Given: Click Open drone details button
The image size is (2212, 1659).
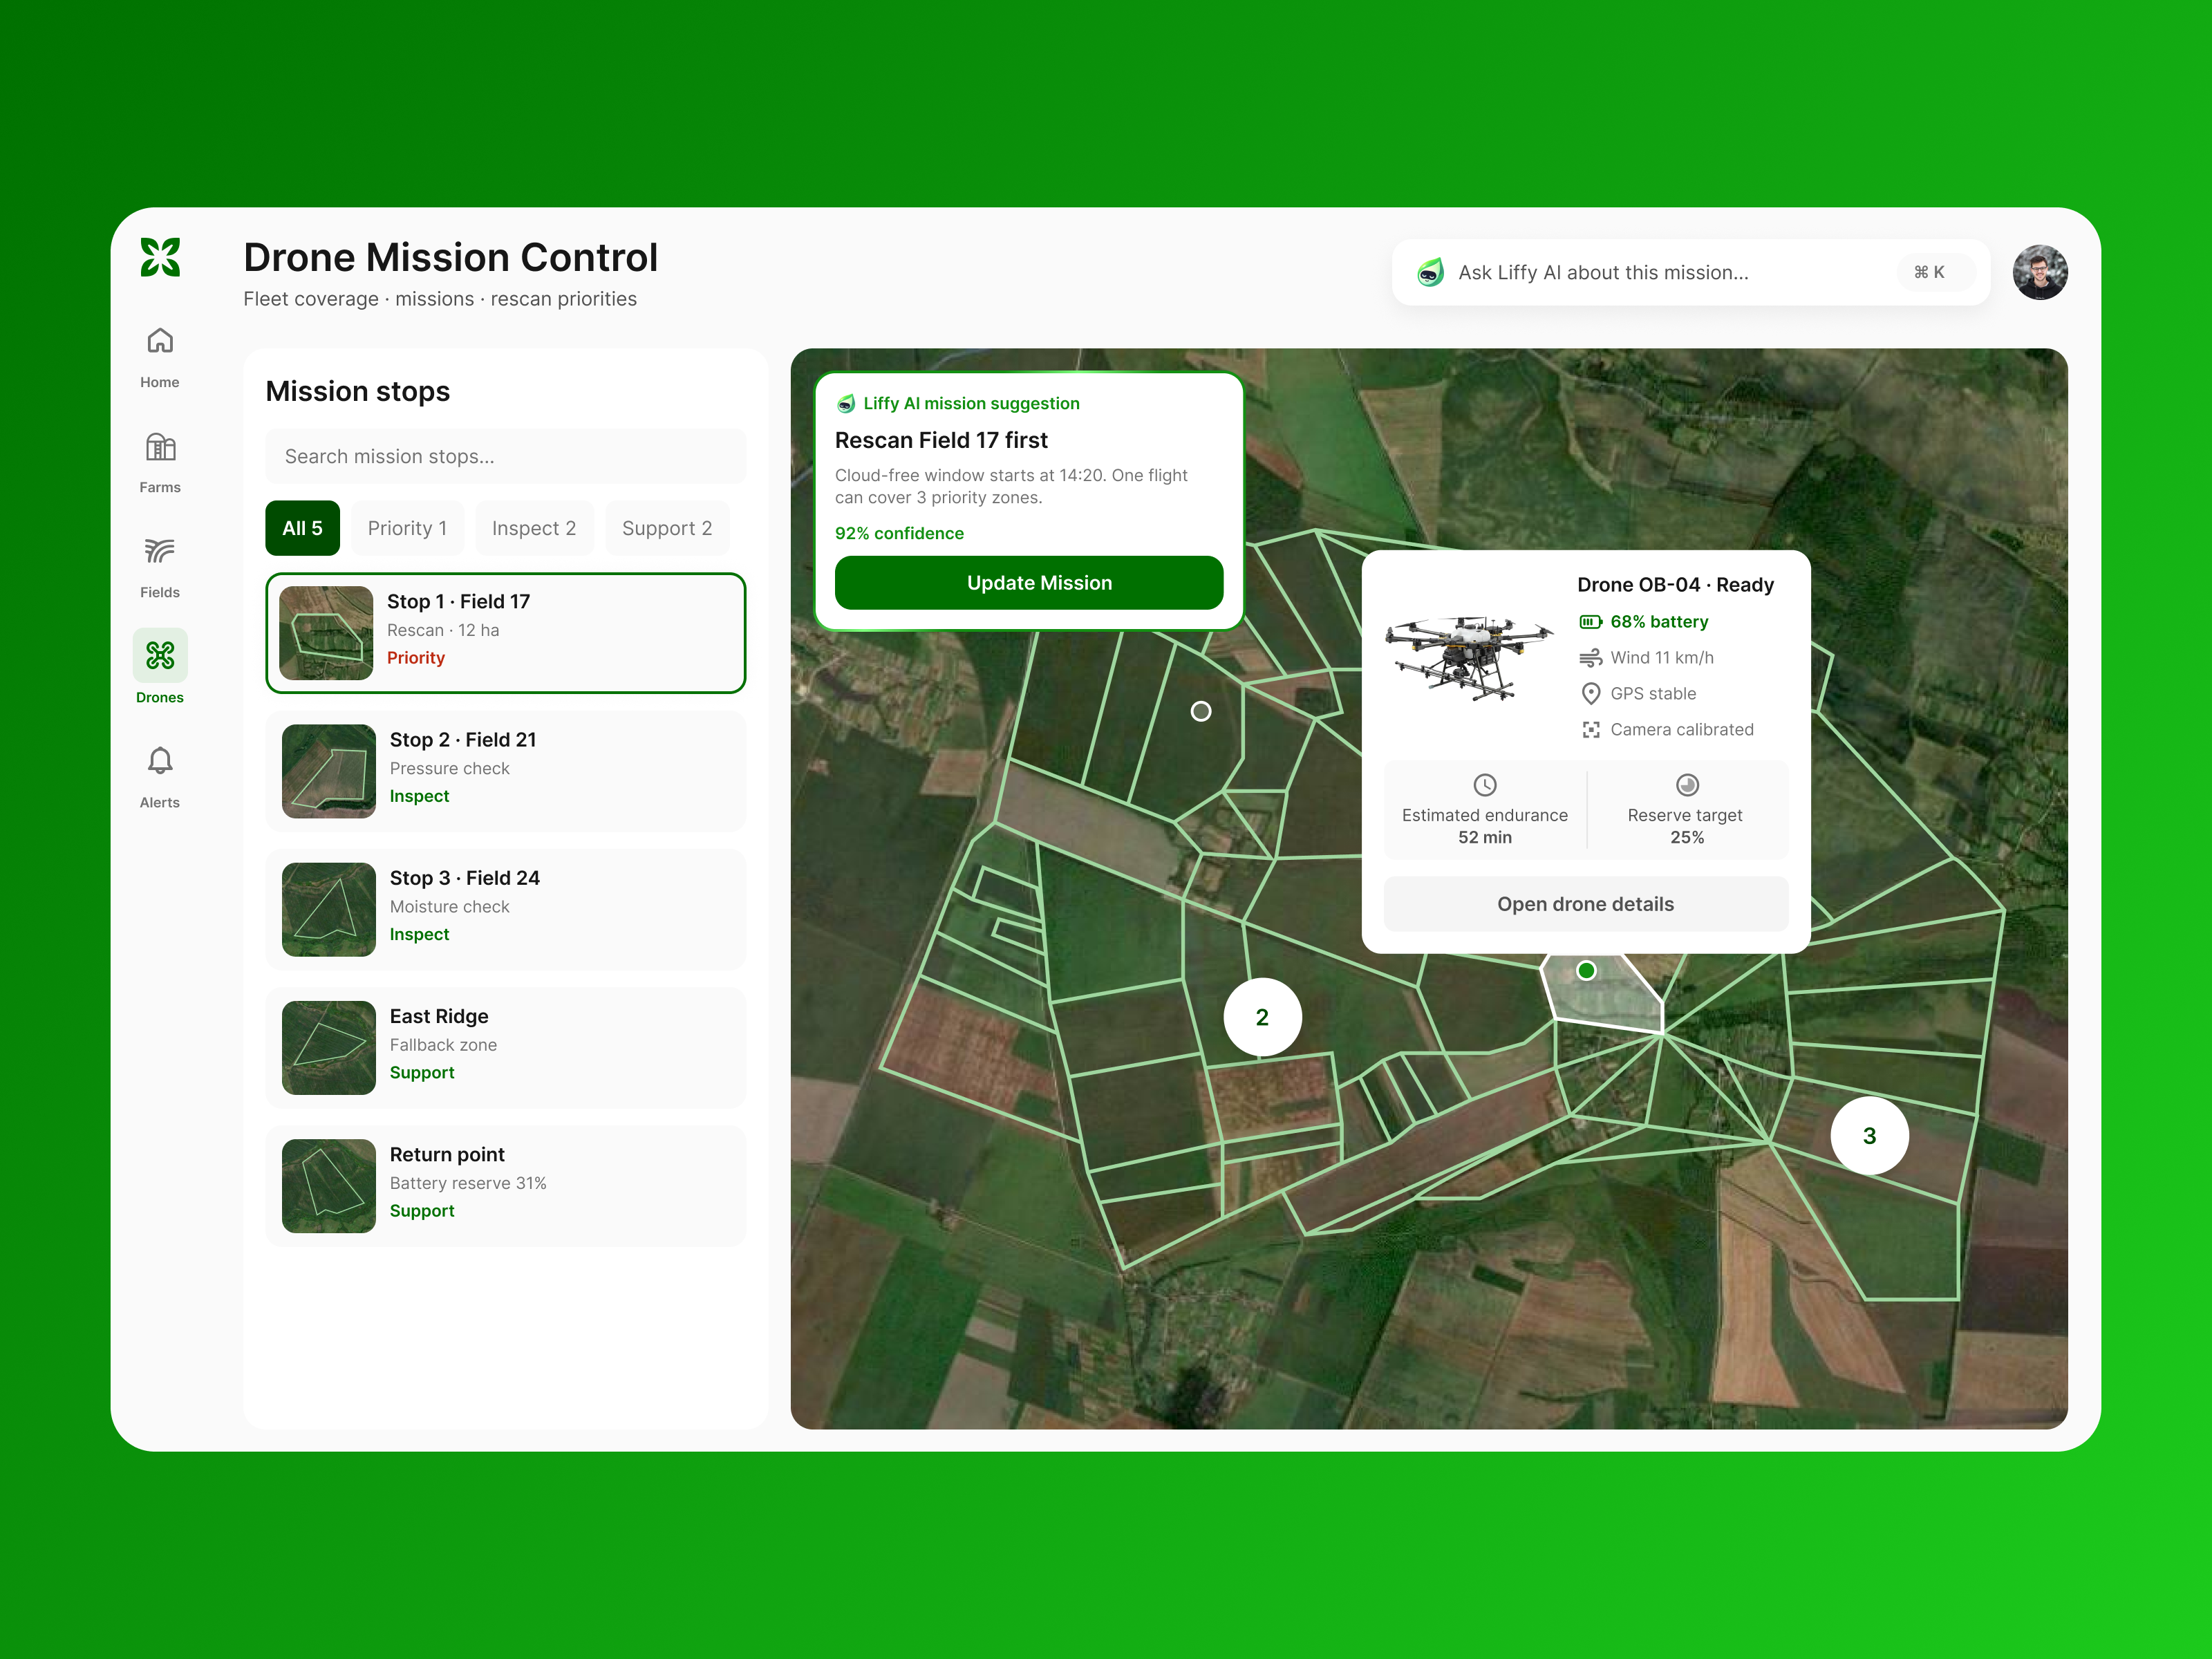Looking at the screenshot, I should tap(1586, 904).
